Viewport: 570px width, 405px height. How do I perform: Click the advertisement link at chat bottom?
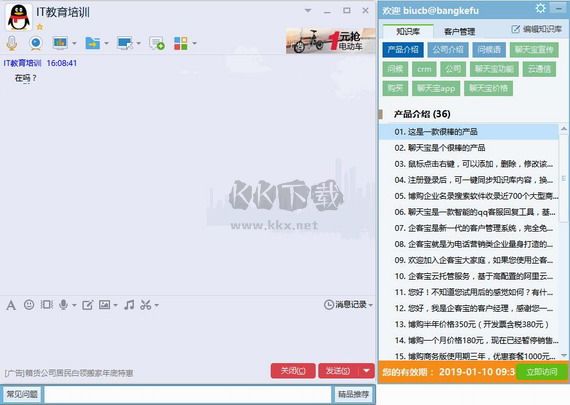[69, 373]
